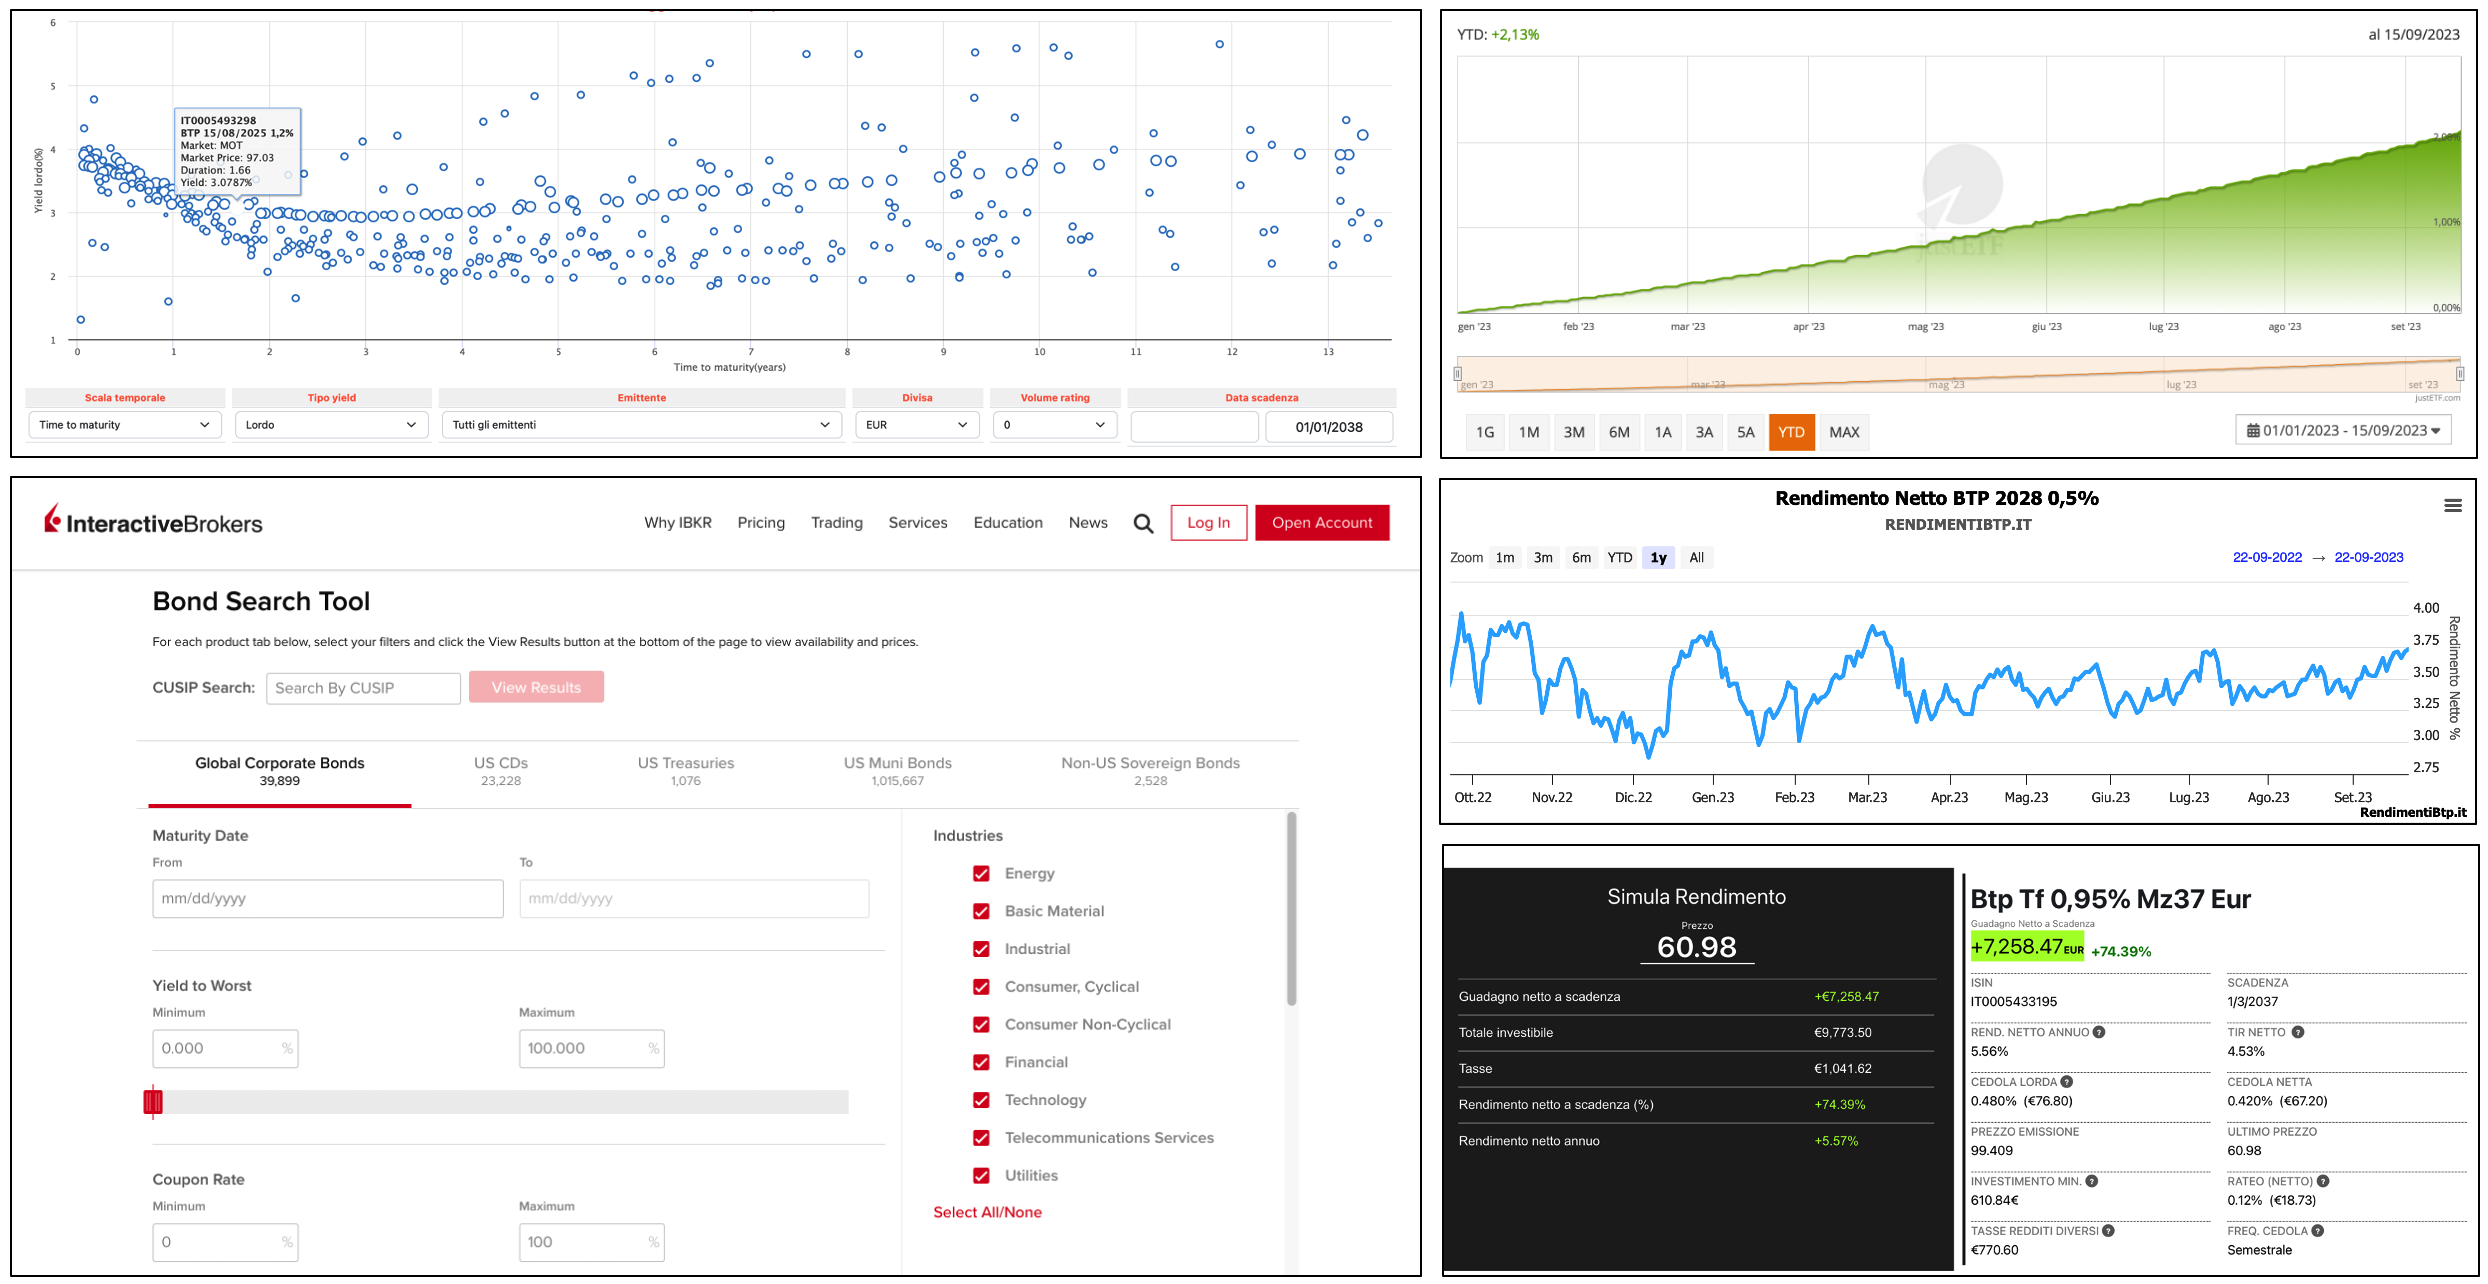This screenshot has height=1284, width=2488.
Task: Toggle the Telecommunications Services checkbox
Action: [x=981, y=1138]
